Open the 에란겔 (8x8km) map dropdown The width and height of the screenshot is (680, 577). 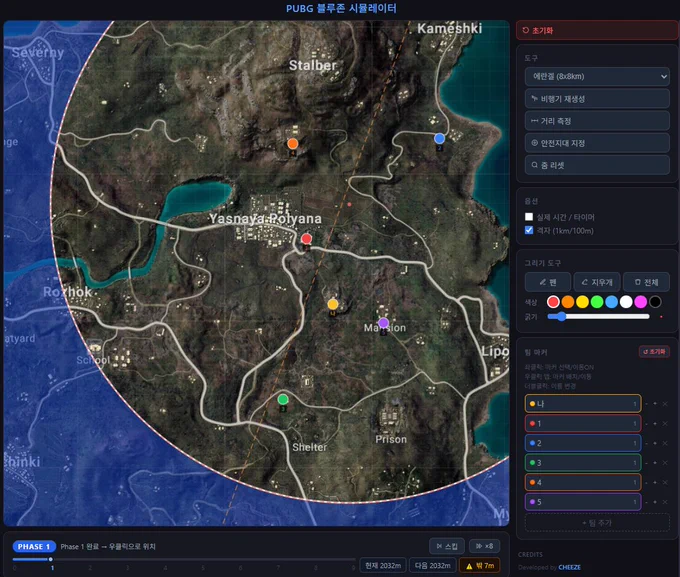tap(597, 76)
